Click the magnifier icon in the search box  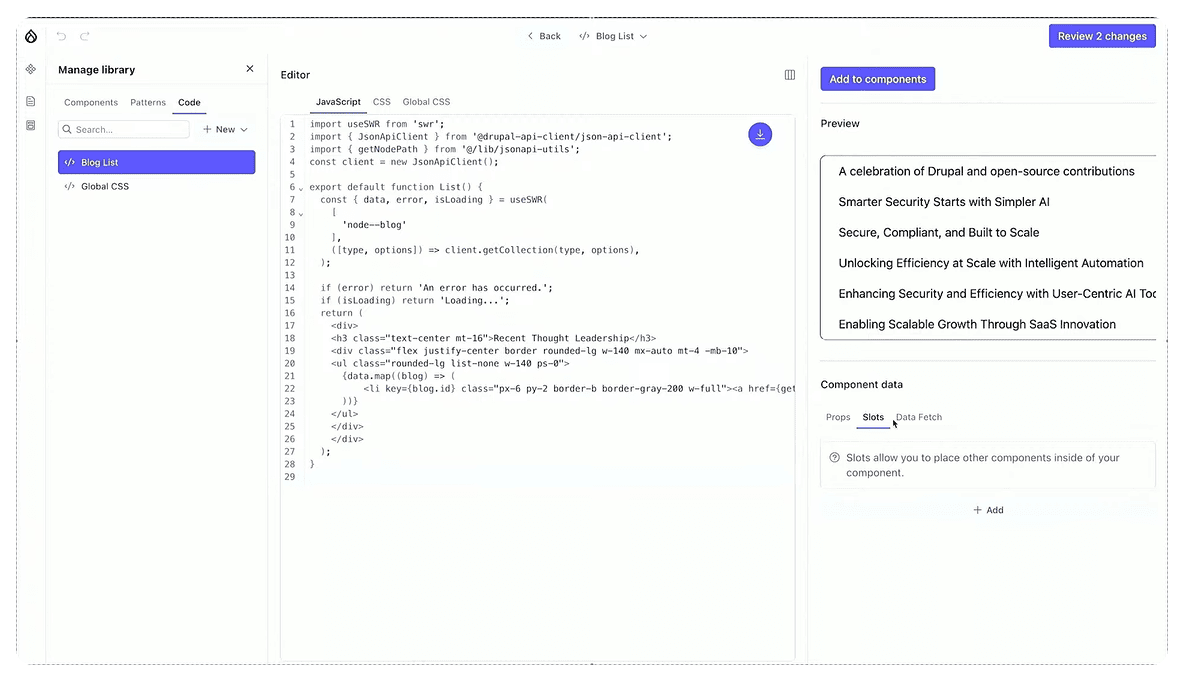68,129
